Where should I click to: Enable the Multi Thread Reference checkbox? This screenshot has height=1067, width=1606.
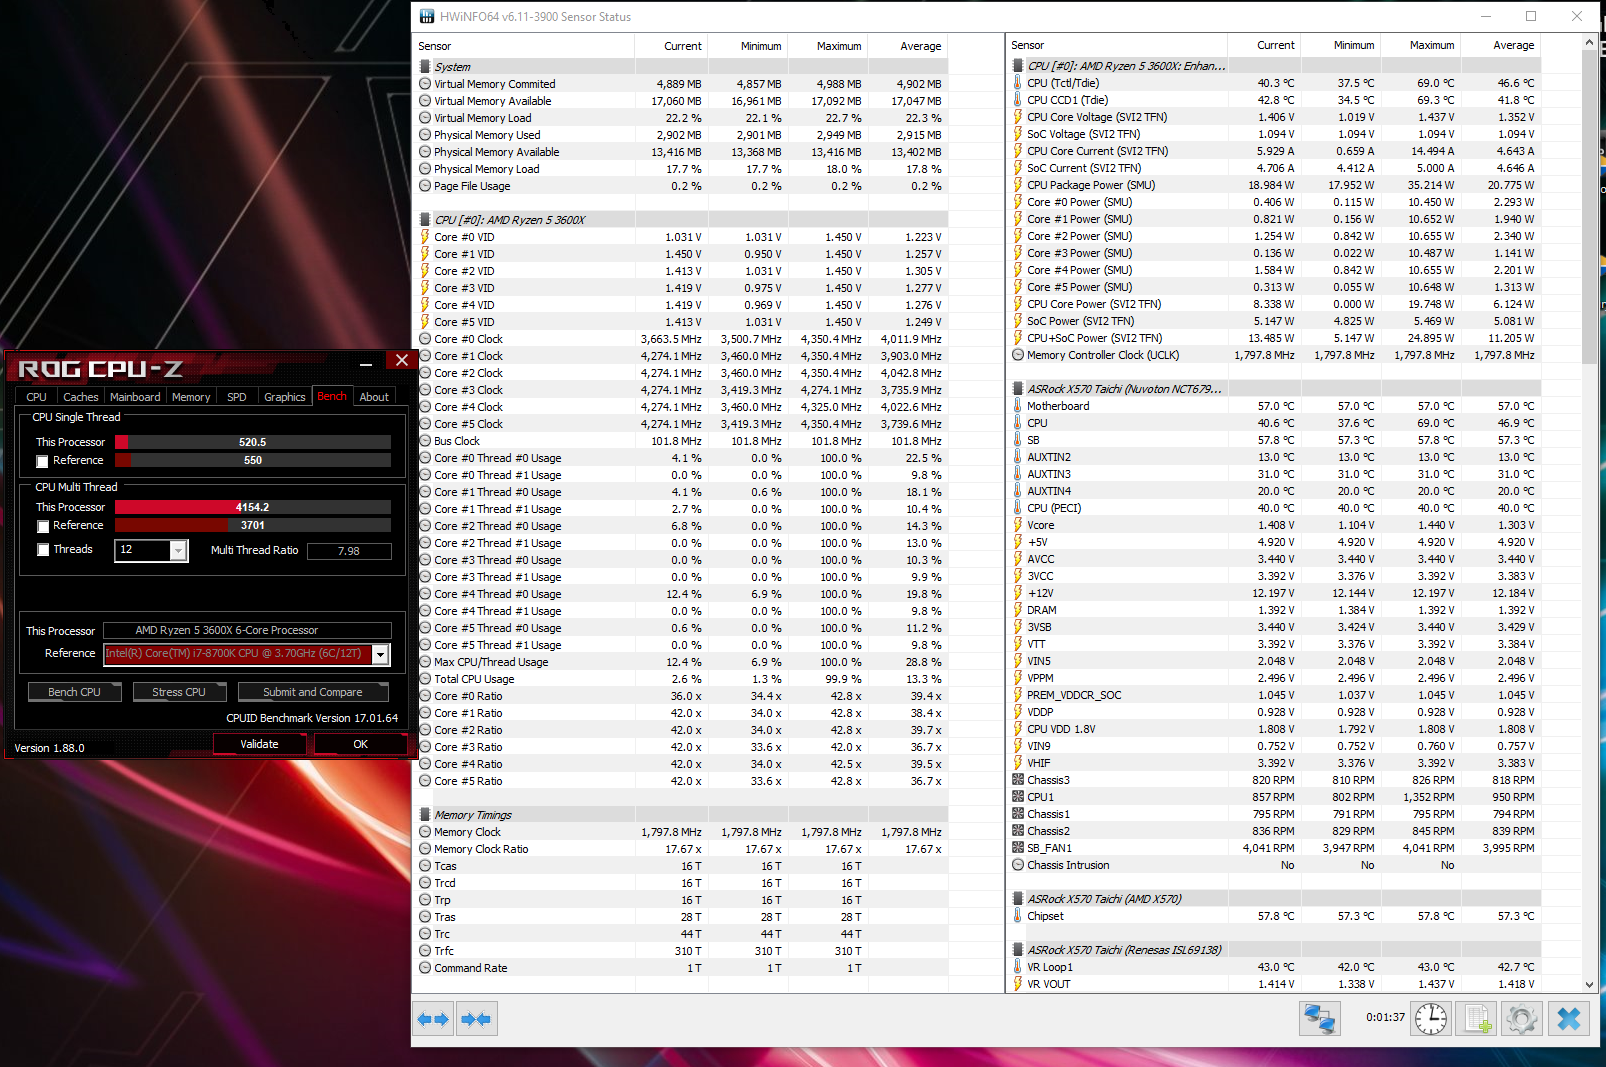click(42, 526)
